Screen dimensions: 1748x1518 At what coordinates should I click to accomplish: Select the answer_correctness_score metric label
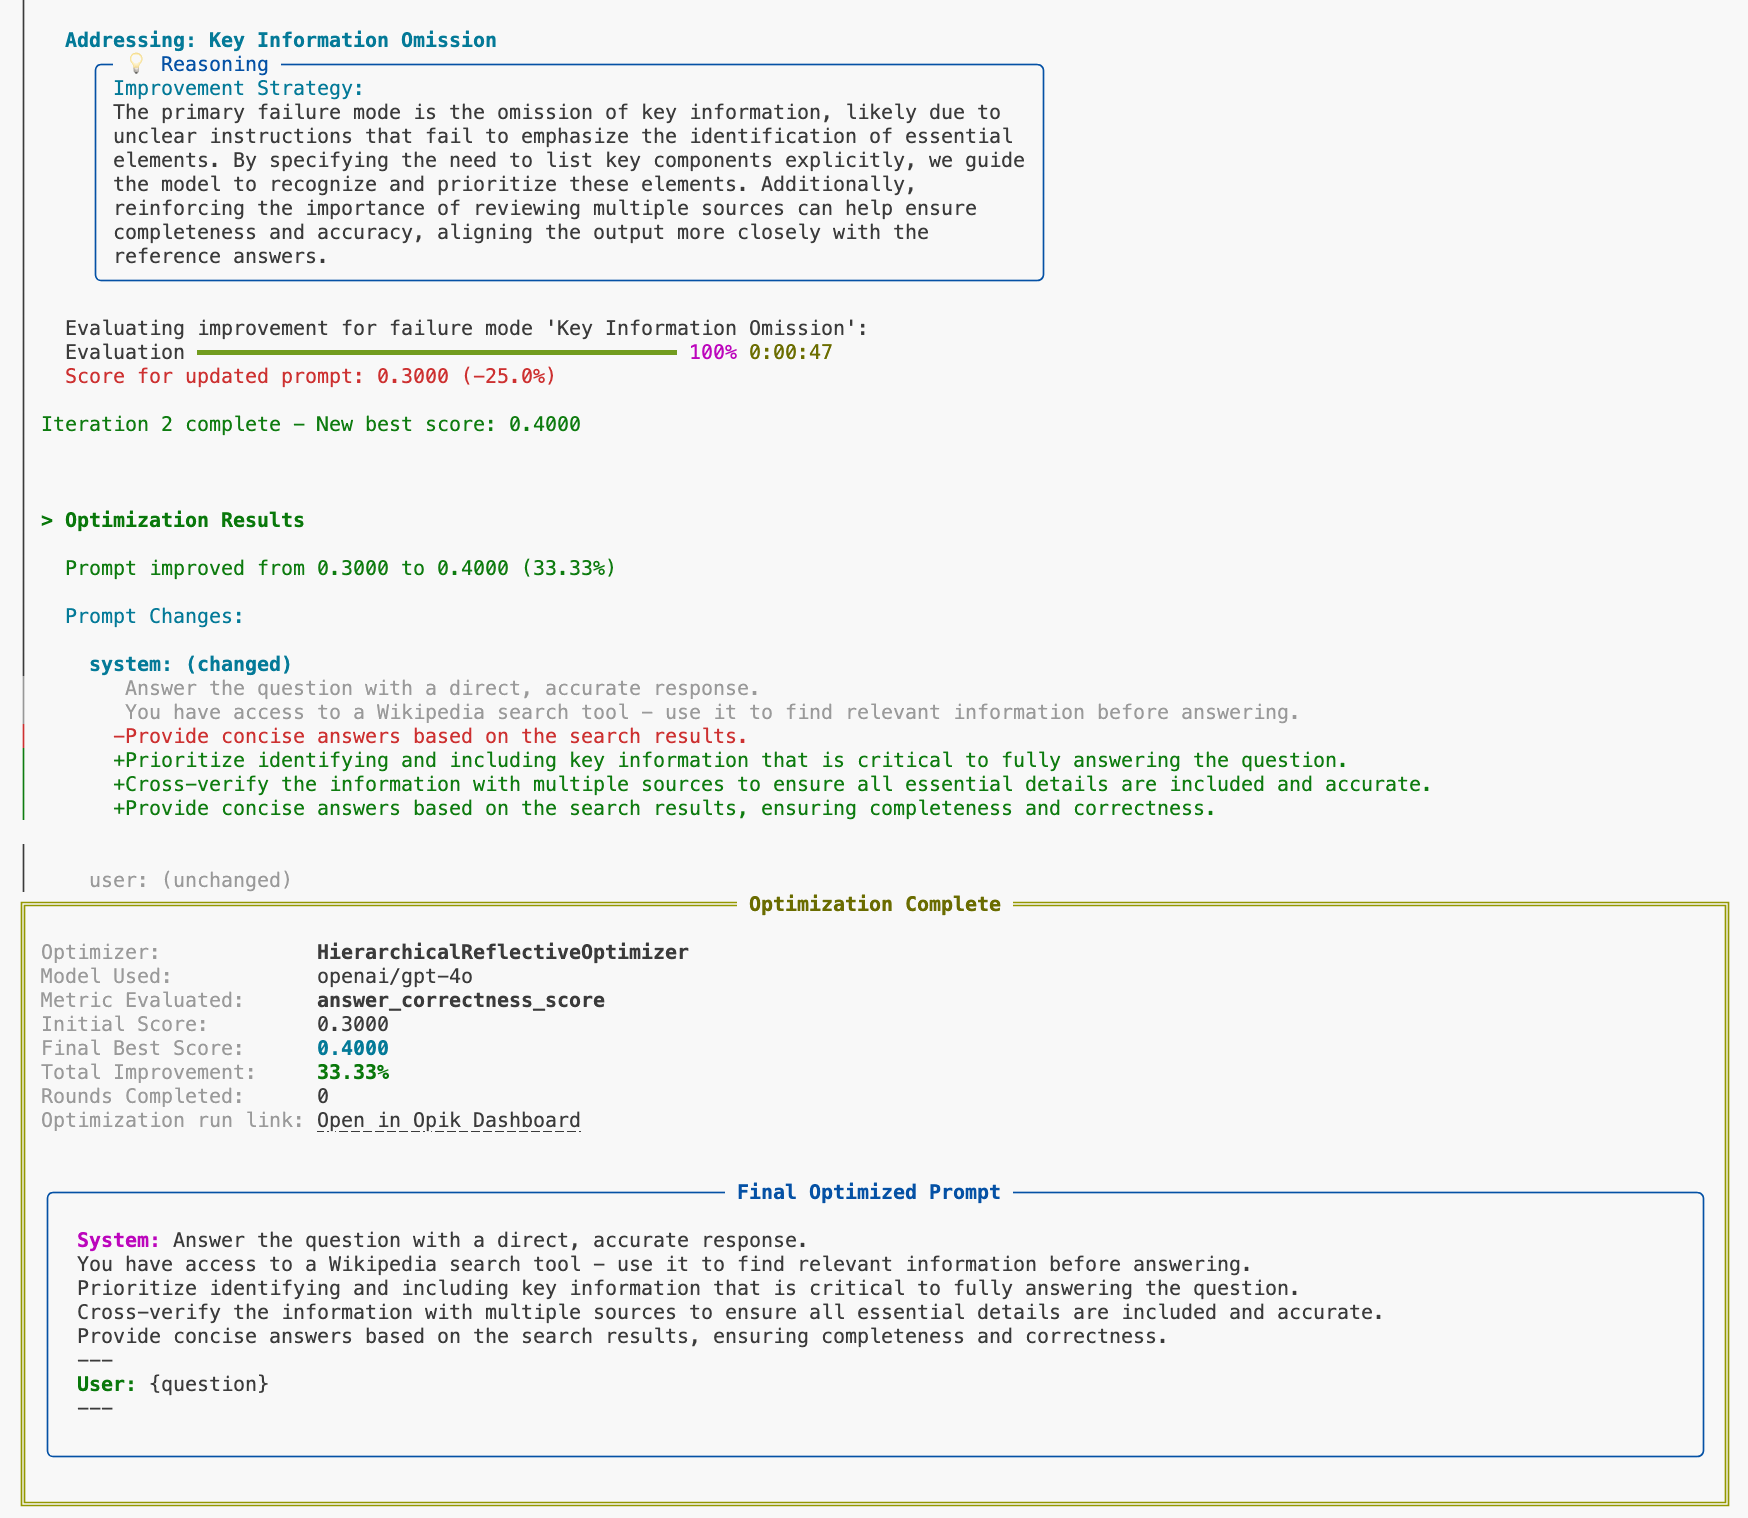tap(460, 1000)
